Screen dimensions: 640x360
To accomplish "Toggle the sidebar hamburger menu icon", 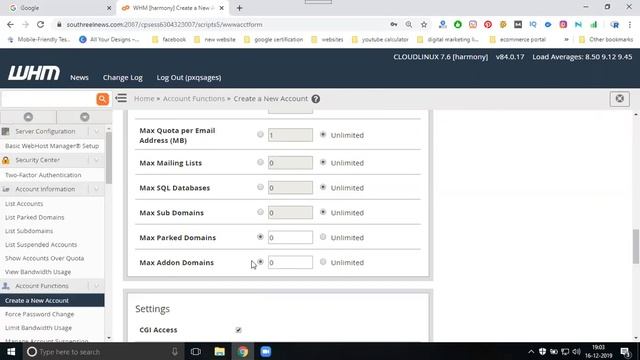I will point(121,98).
